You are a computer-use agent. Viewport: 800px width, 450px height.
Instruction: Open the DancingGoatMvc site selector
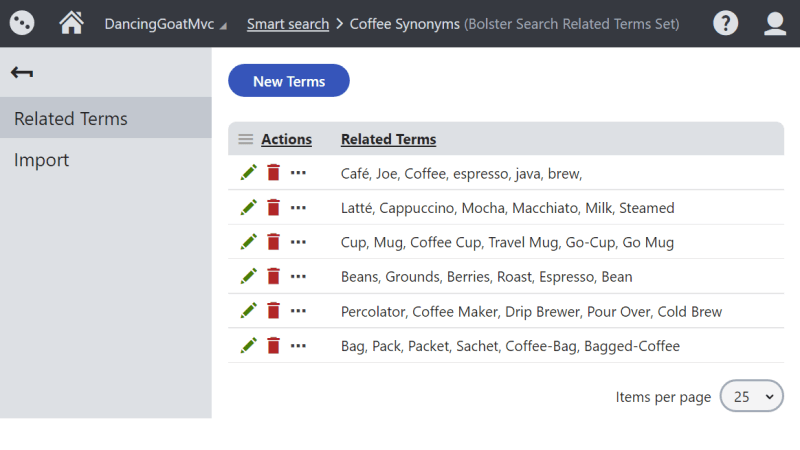click(x=165, y=24)
